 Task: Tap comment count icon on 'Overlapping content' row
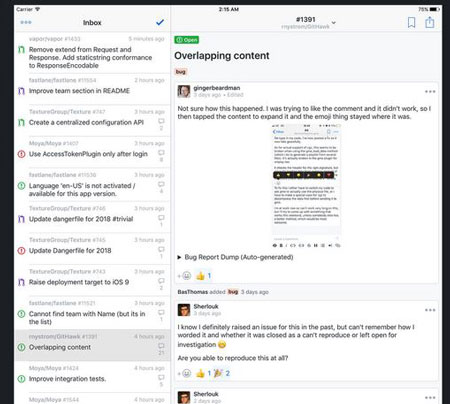161,346
